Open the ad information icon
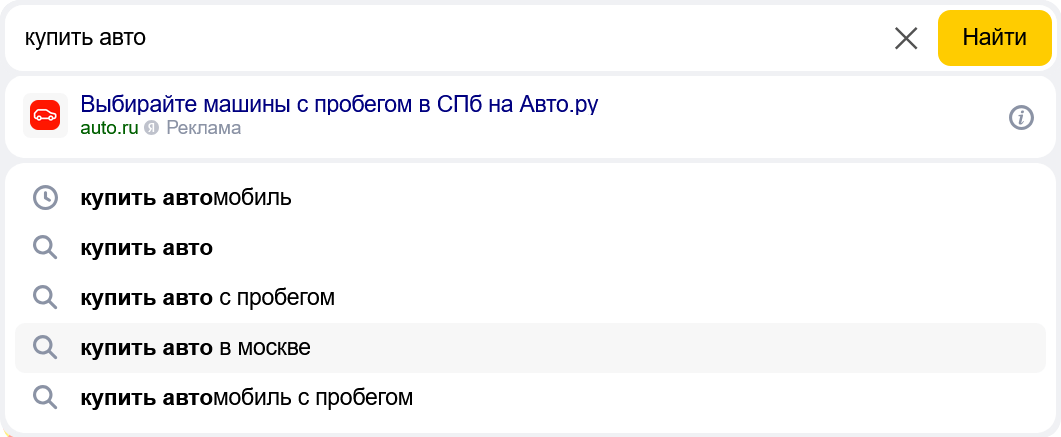Viewport: 1061px width, 437px height. [x=1020, y=117]
